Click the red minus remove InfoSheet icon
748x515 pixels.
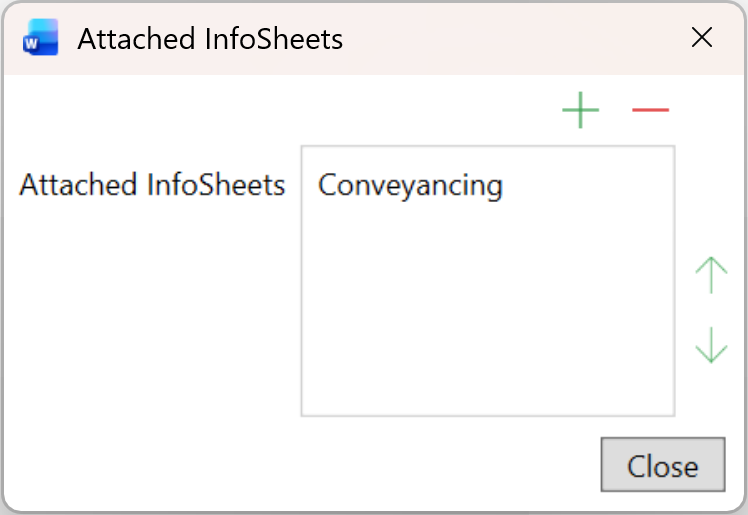coord(650,110)
